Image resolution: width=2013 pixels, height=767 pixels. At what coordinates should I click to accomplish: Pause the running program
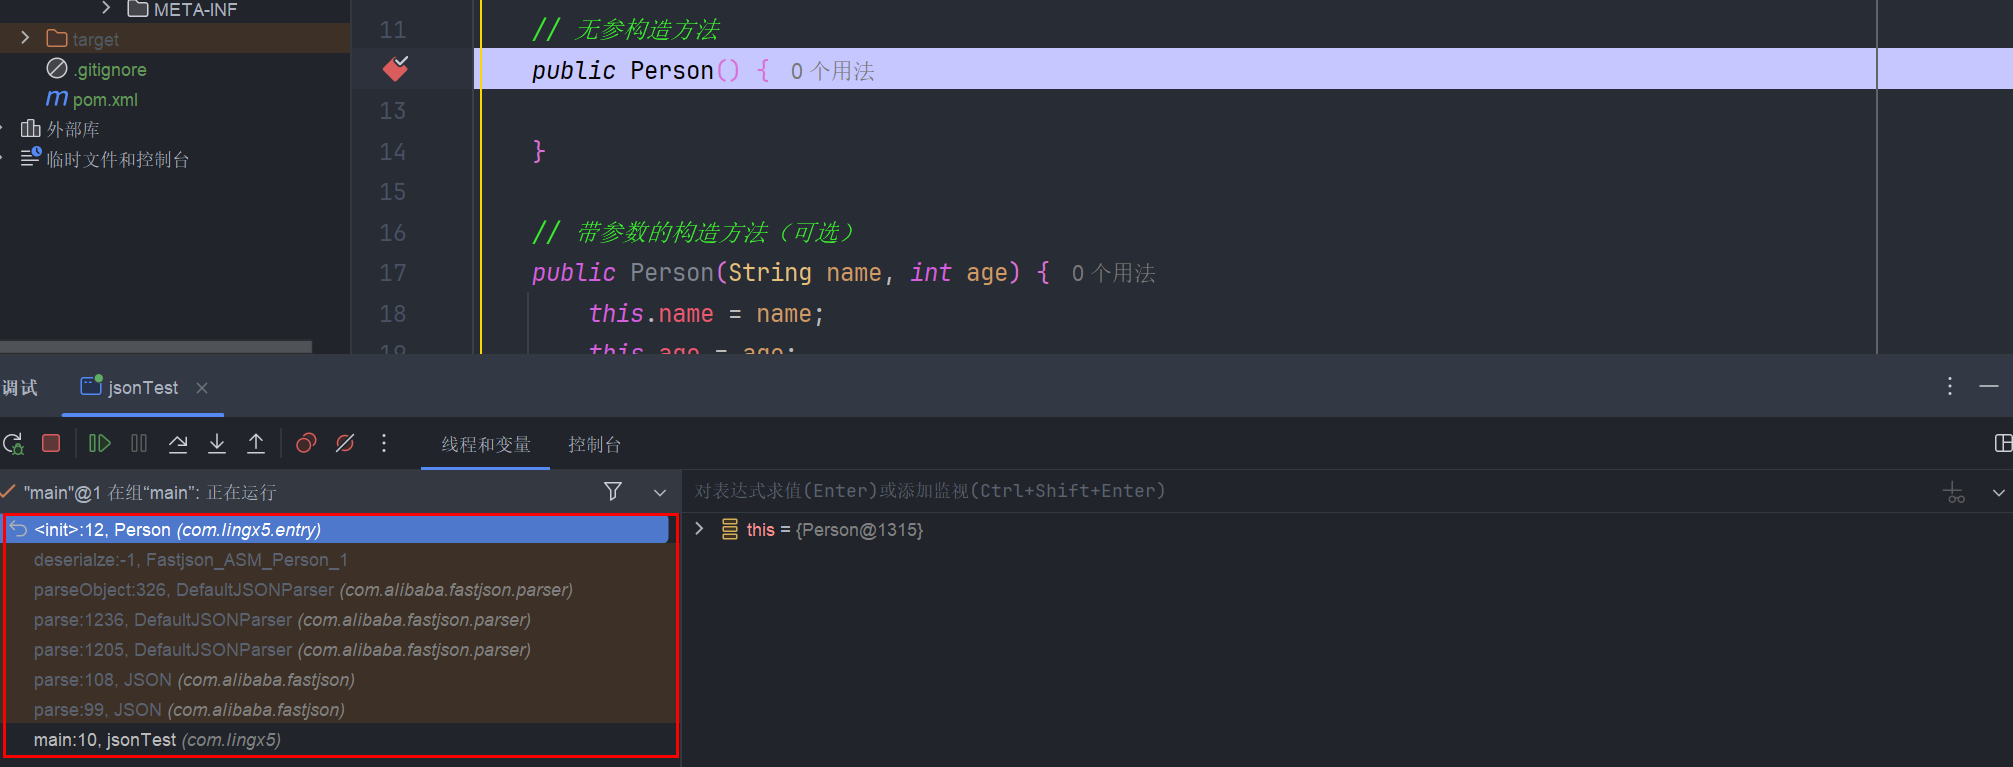[139, 443]
